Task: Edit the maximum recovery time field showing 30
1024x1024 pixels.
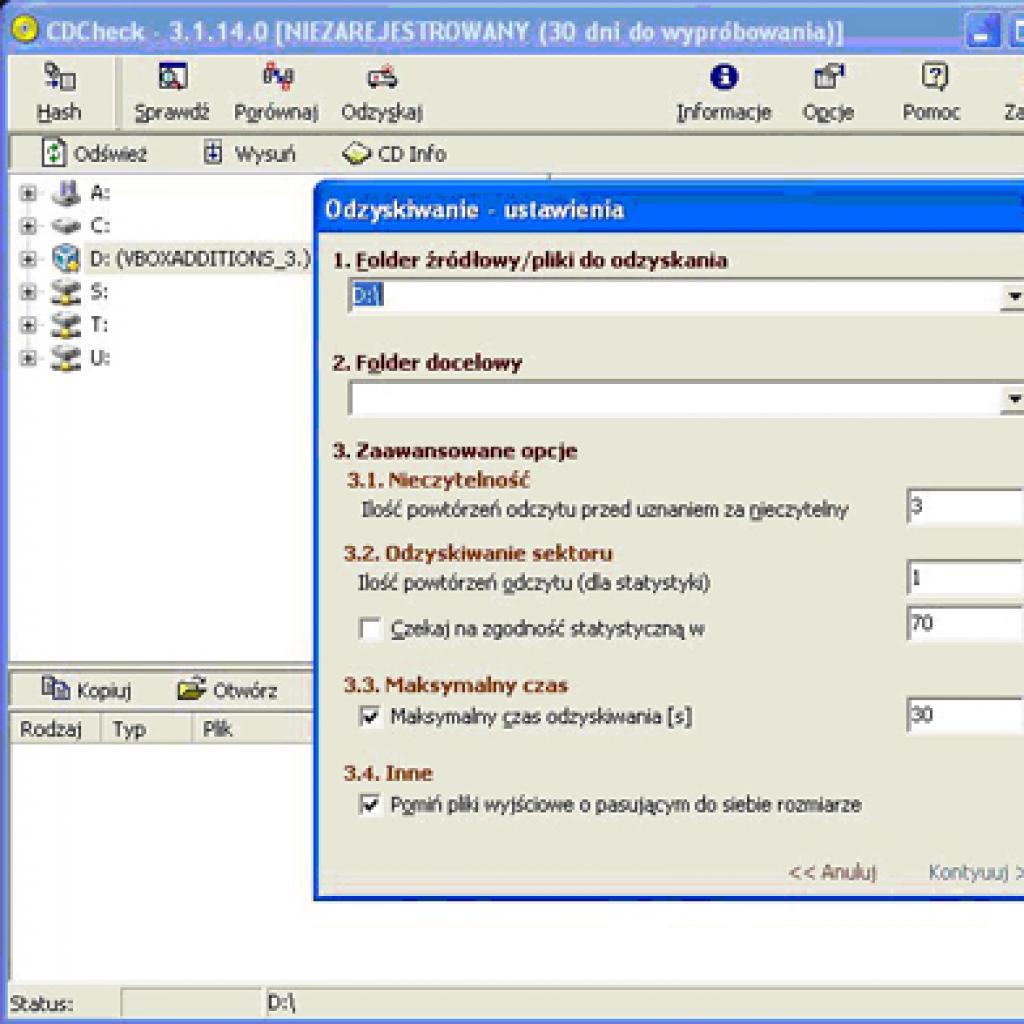Action: (965, 715)
